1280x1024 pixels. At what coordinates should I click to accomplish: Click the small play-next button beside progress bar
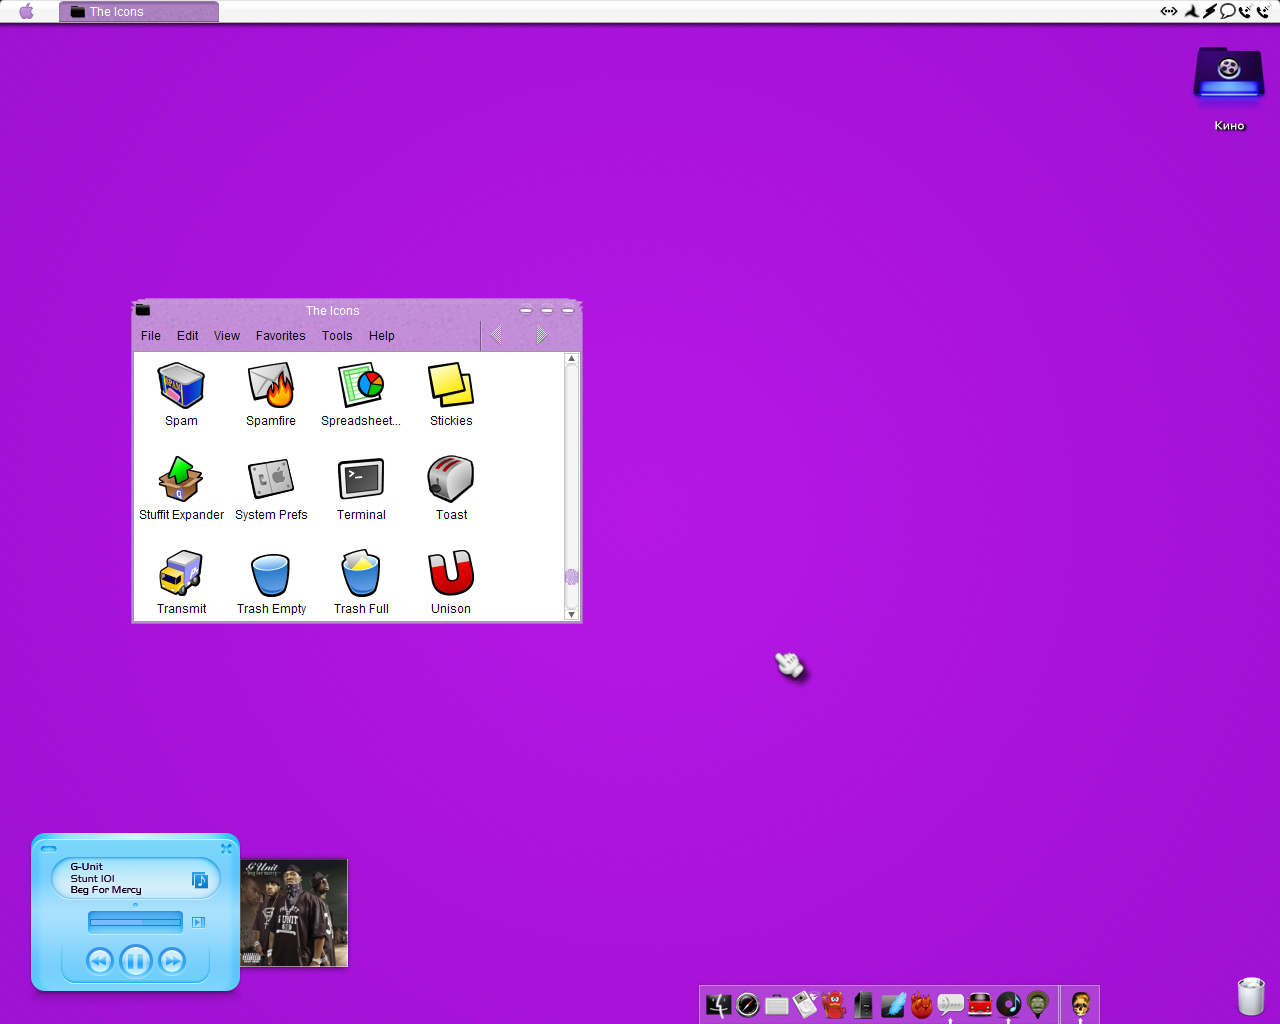198,922
